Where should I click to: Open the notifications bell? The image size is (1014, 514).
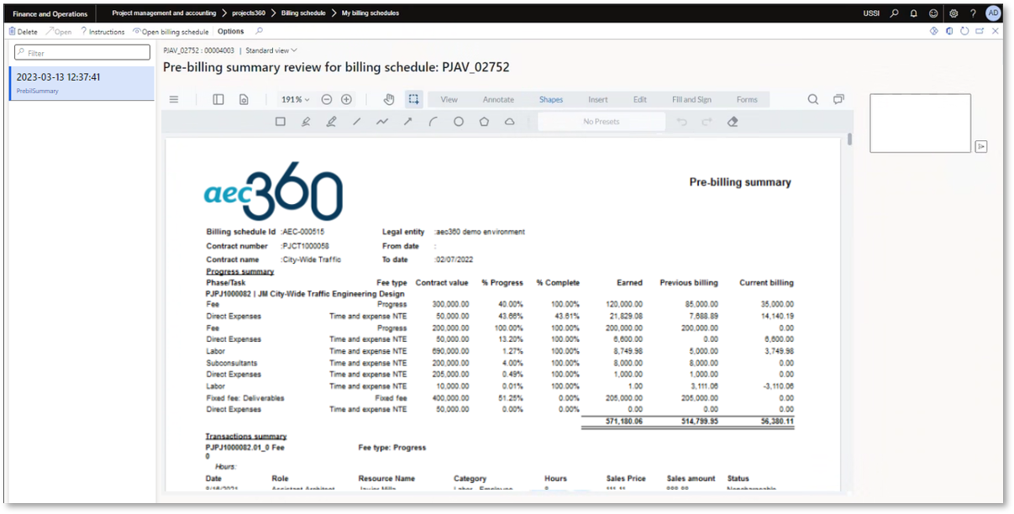click(913, 13)
